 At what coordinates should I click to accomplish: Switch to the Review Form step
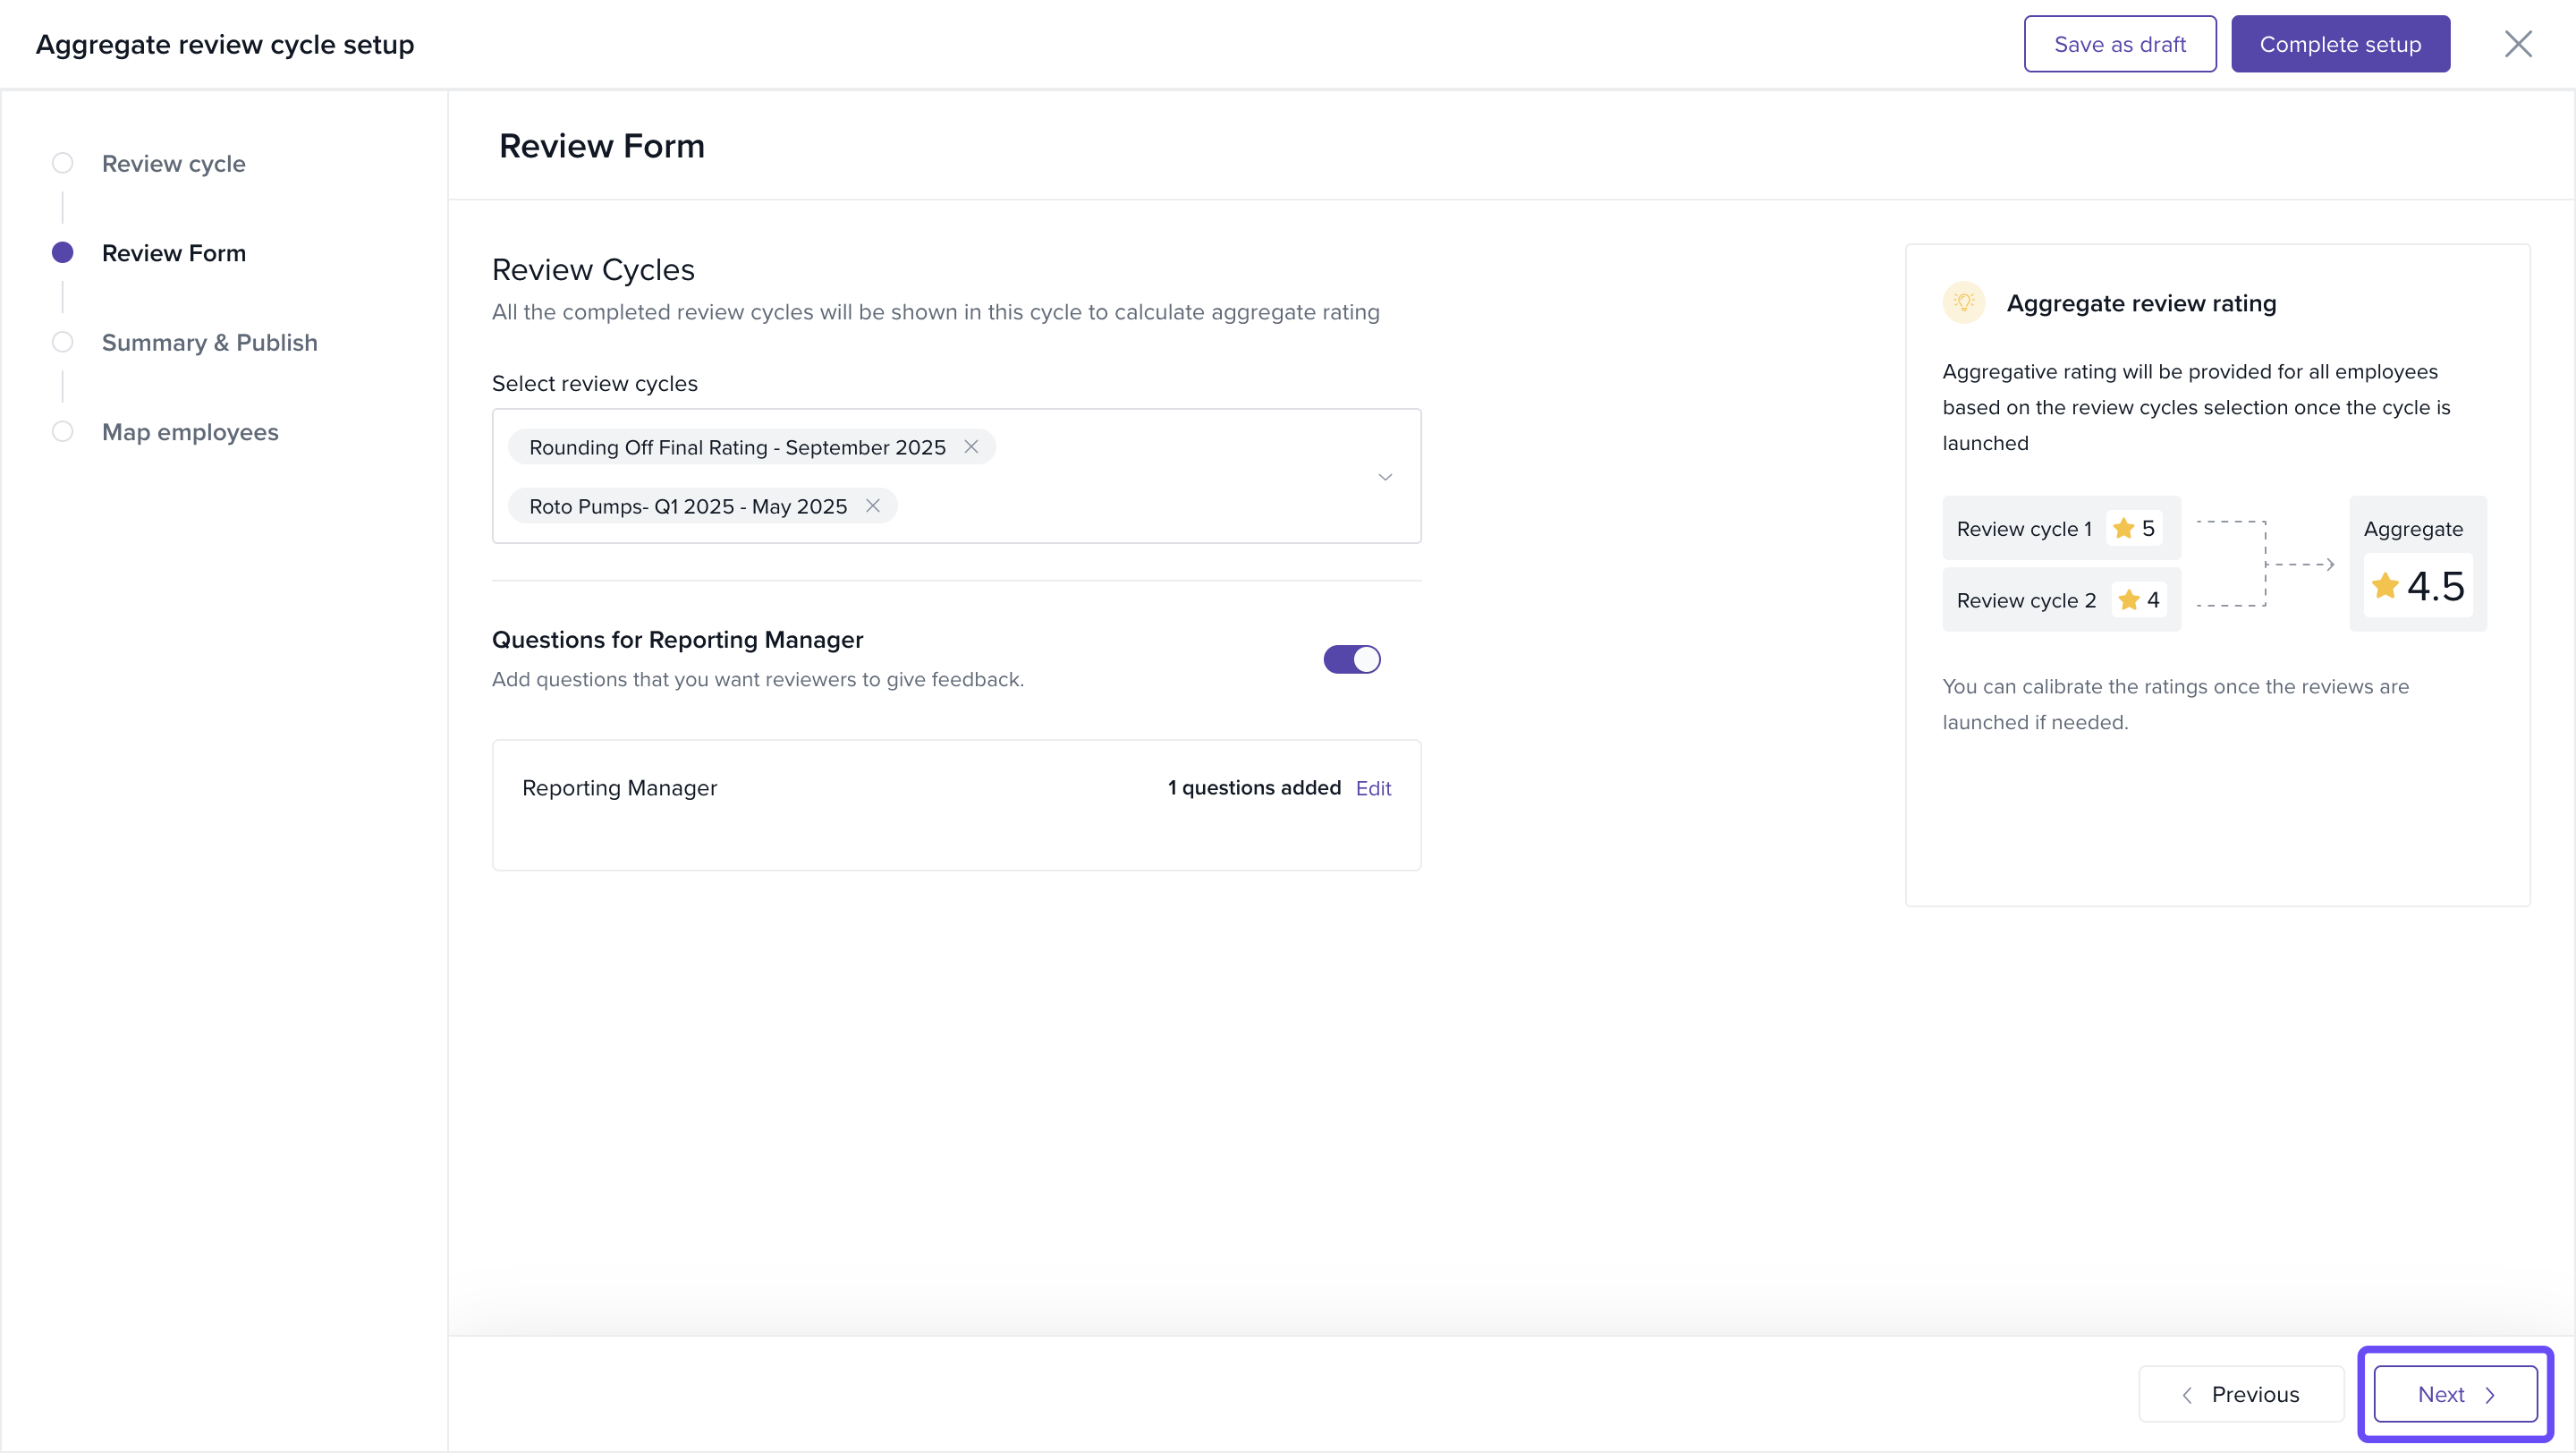[x=173, y=253]
